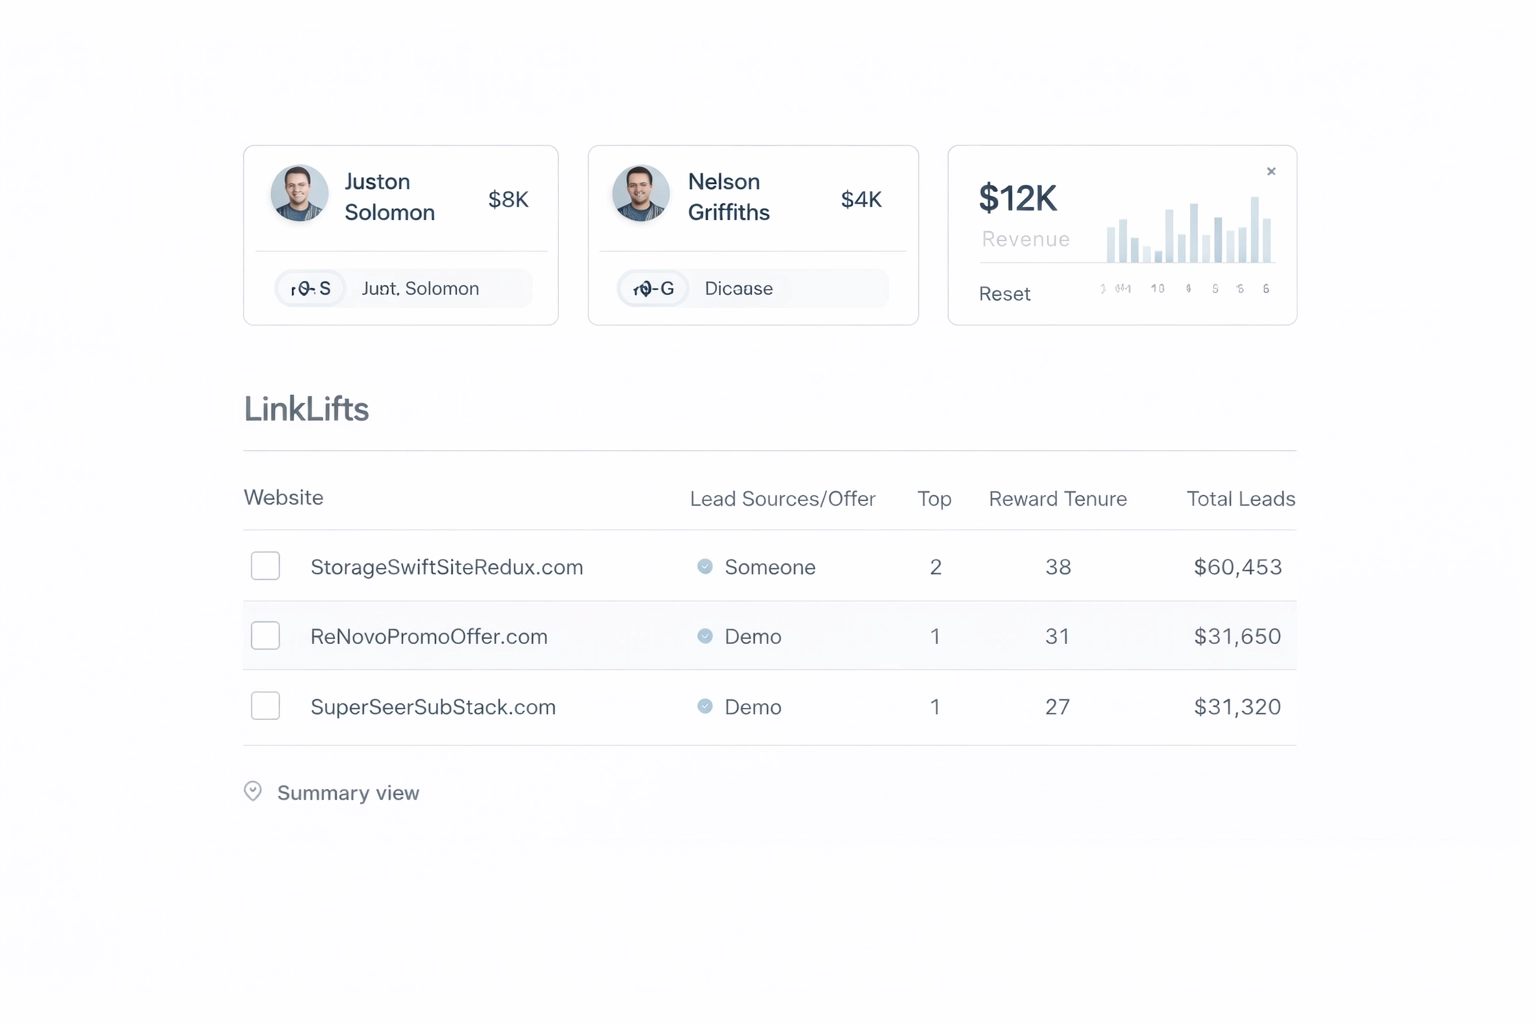Check the ReNovoPromoOffer.com row checkbox

pos(265,635)
